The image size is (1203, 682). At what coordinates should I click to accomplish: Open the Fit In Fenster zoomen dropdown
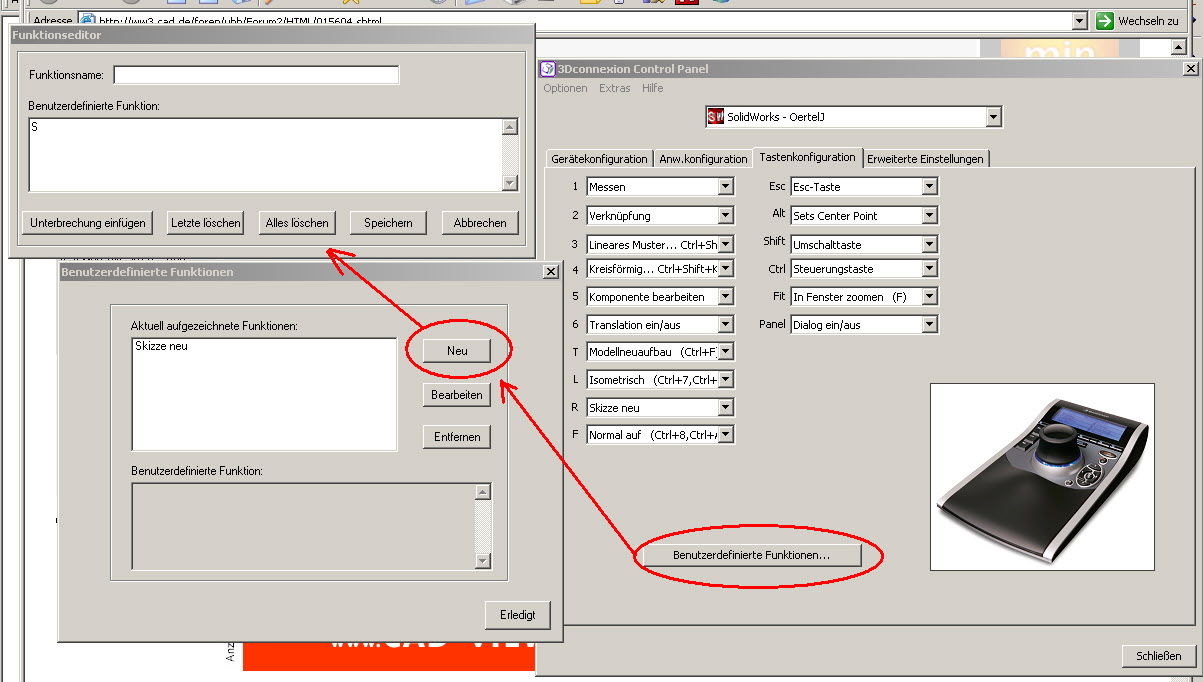point(929,297)
